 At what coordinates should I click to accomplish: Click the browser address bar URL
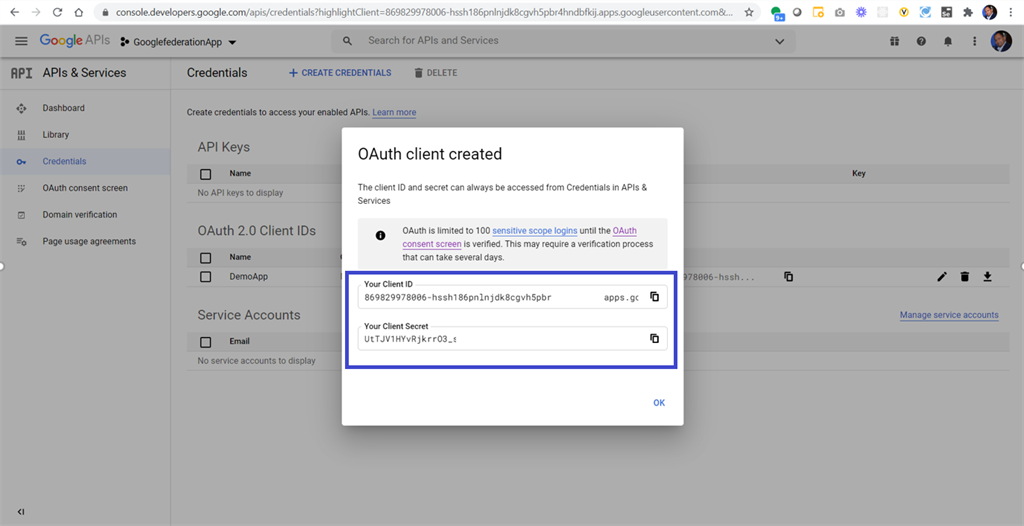tap(424, 12)
